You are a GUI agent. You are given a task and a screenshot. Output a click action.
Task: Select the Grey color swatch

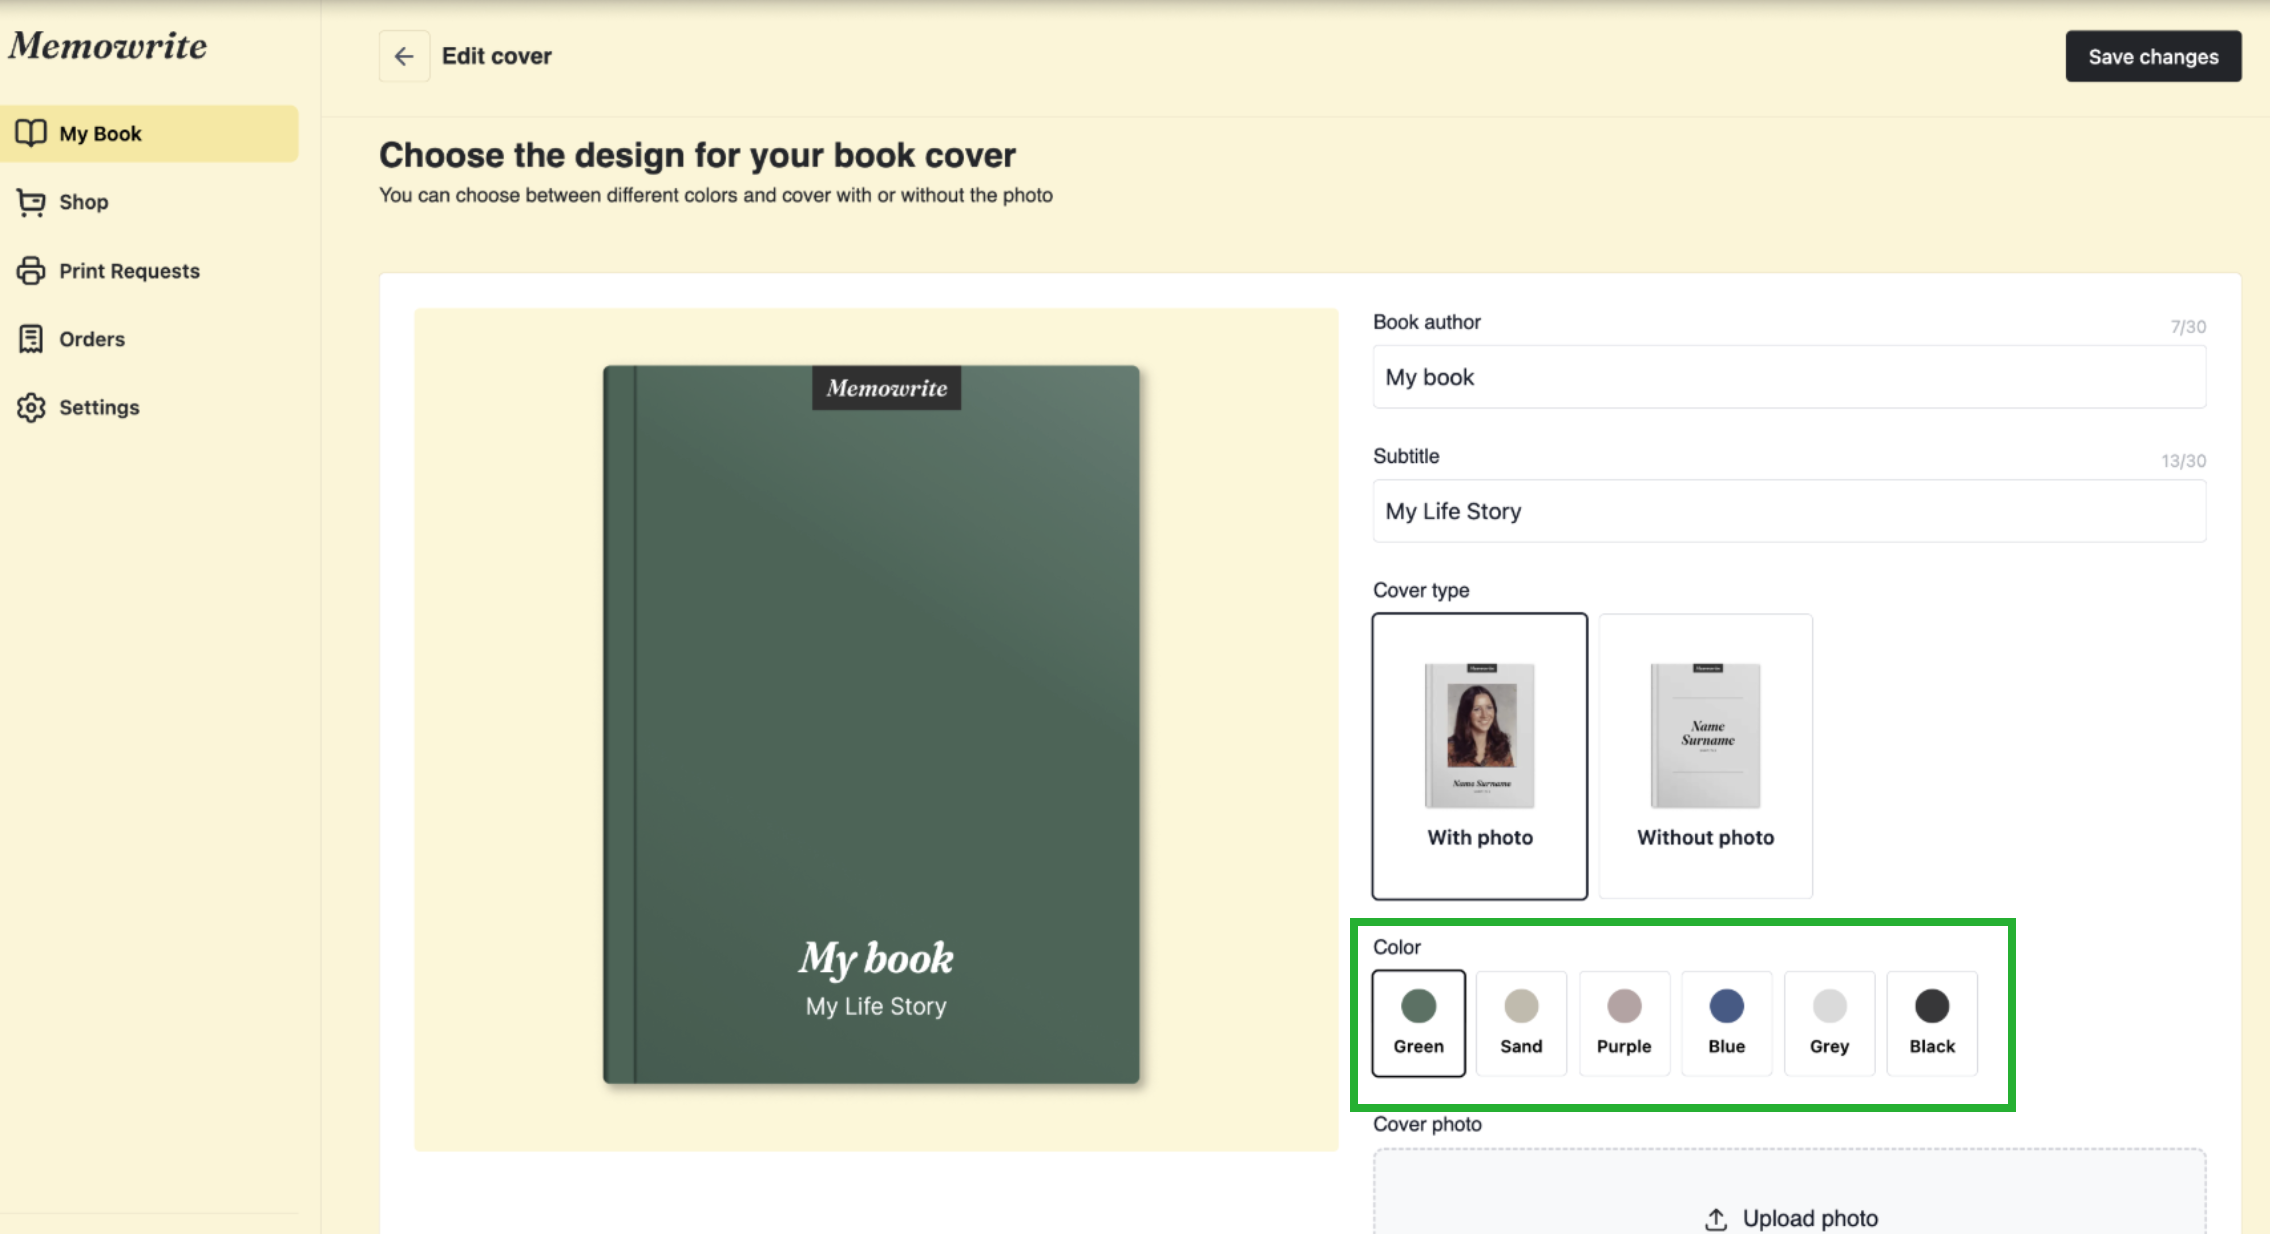coord(1829,1022)
